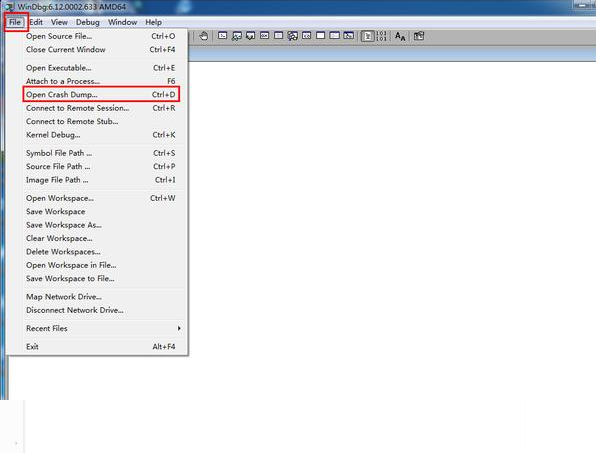Open the Call Stack window toolbar icon
Screen dimensions: 596x453
293,36
